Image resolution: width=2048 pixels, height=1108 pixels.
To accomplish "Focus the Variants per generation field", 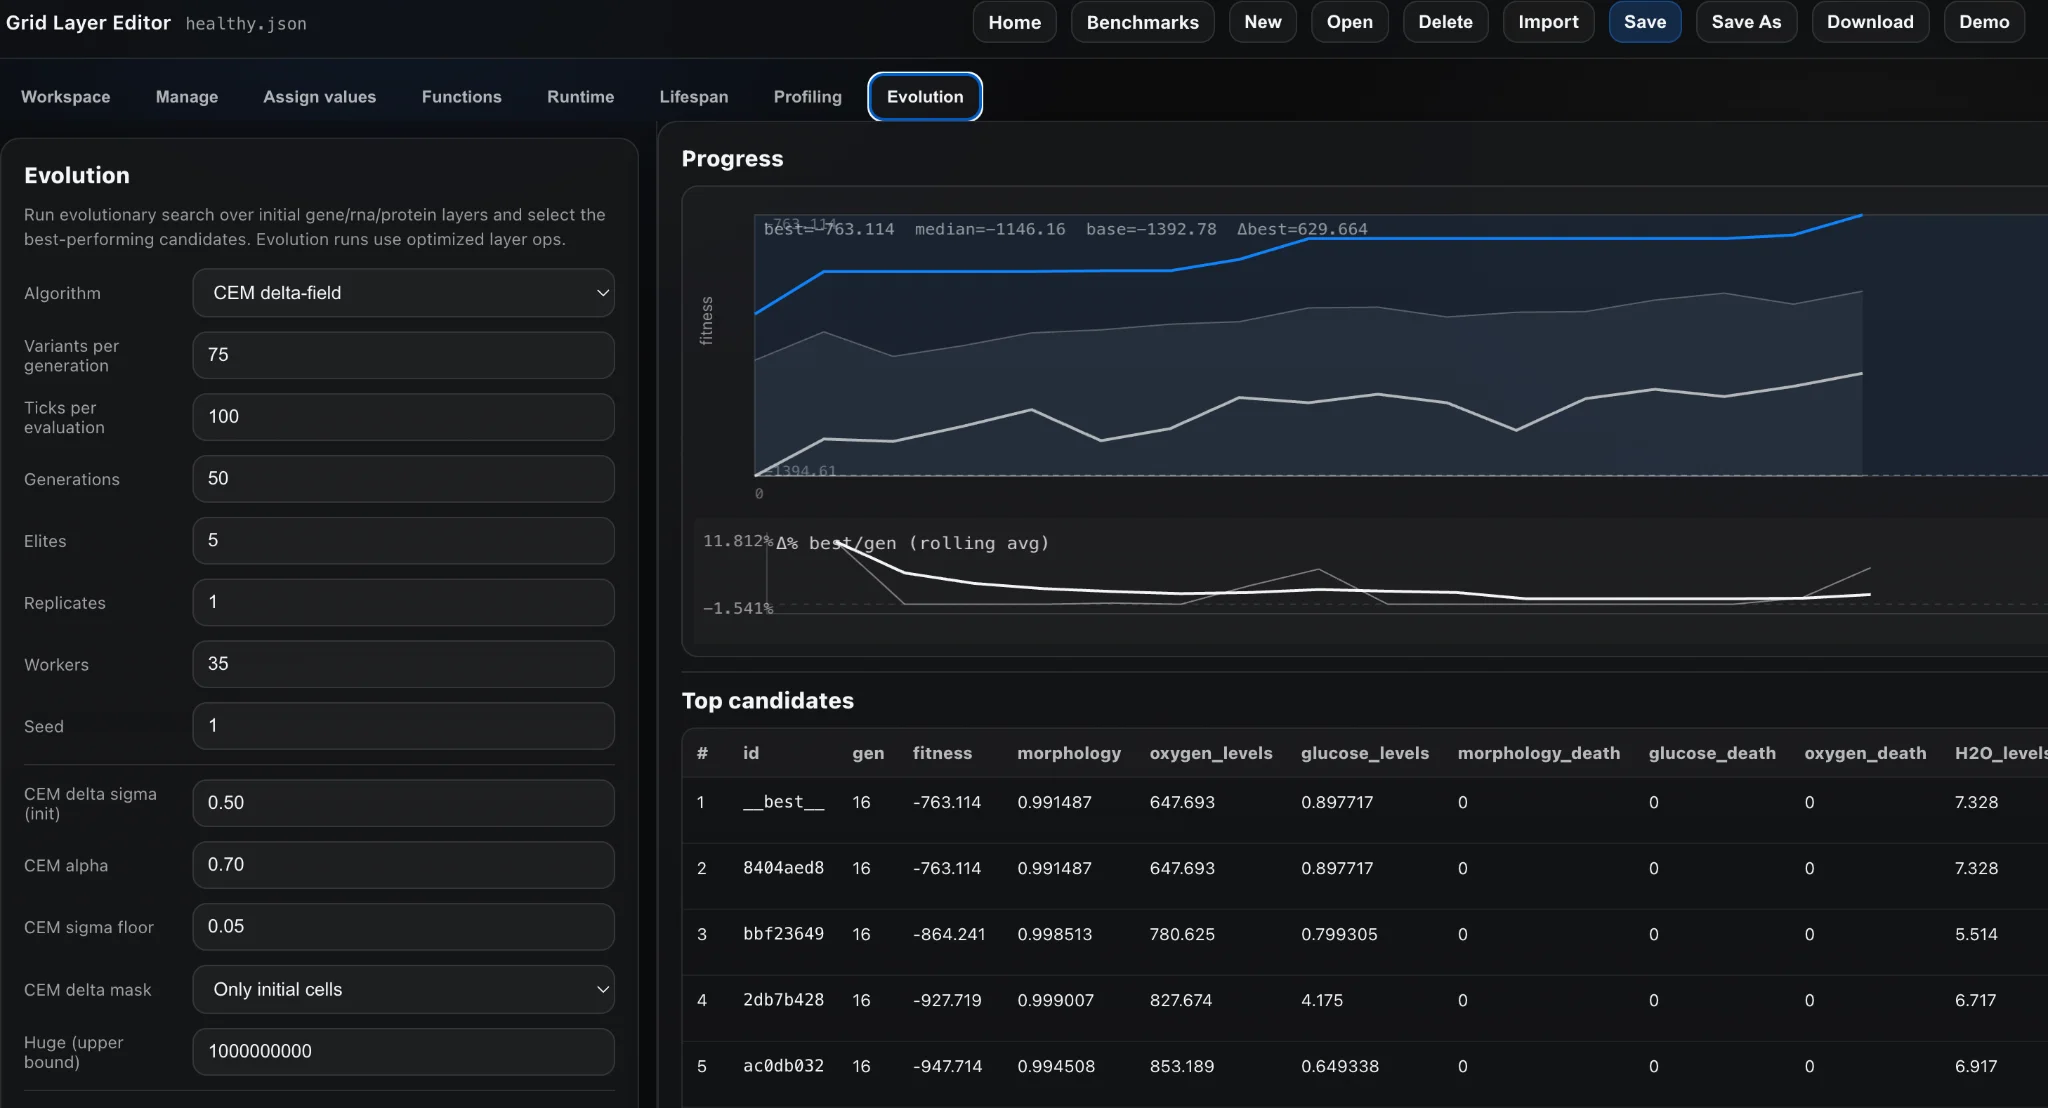I will [403, 355].
